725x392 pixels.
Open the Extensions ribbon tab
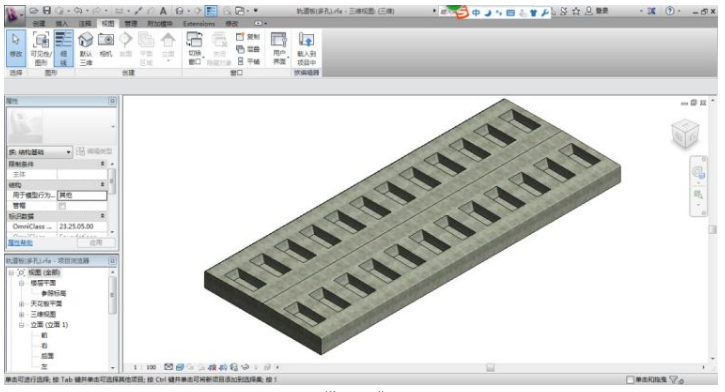(199, 23)
